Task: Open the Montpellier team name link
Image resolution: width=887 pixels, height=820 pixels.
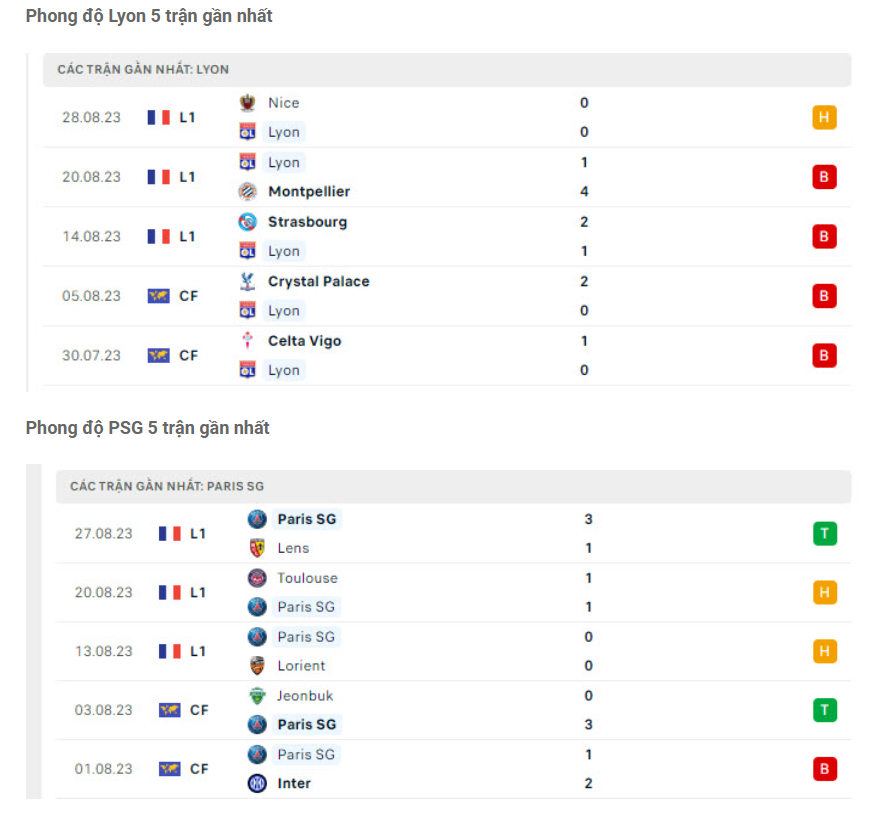Action: tap(307, 191)
